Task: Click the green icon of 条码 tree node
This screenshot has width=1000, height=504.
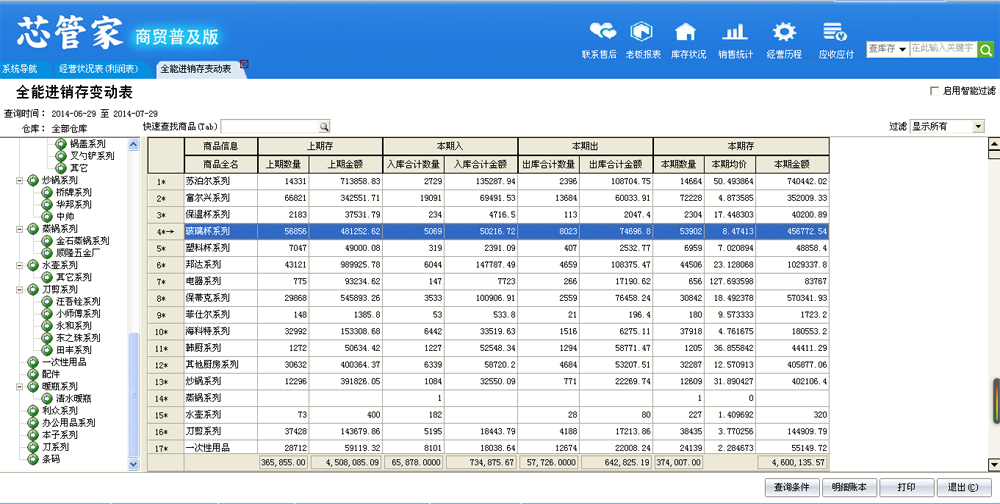Action: point(33,459)
